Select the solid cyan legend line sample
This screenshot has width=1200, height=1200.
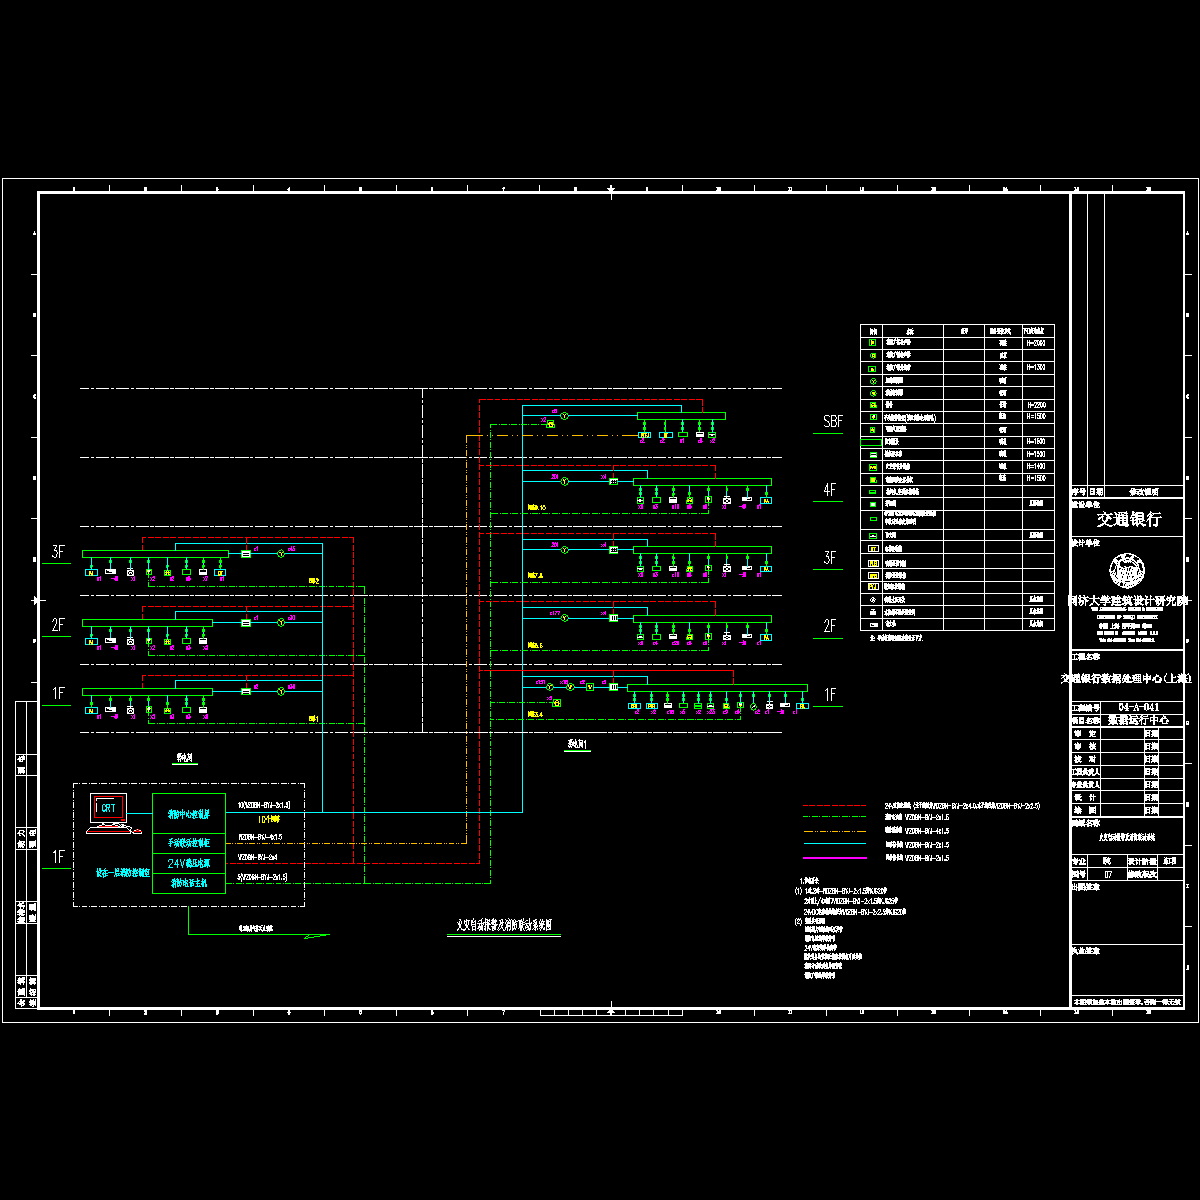click(834, 844)
